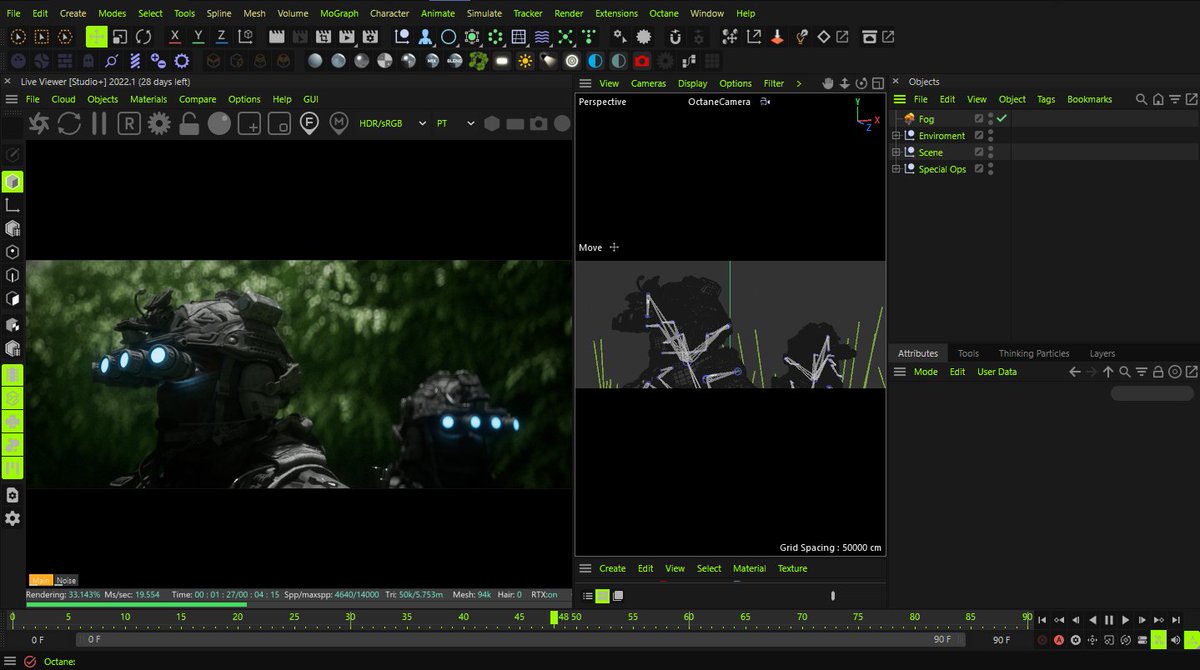This screenshot has width=1200, height=670.
Task: Pause the Live Viewer render
Action: pyautogui.click(x=99, y=124)
